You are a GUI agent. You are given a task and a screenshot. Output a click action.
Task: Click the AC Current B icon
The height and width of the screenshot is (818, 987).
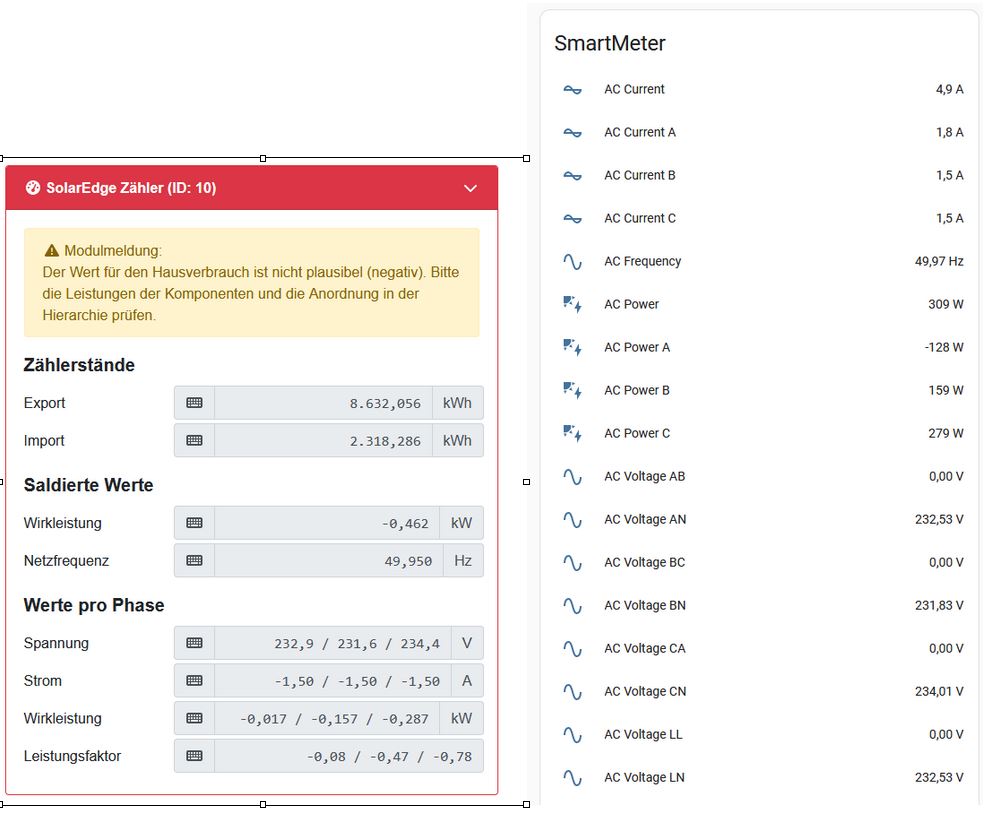(572, 176)
